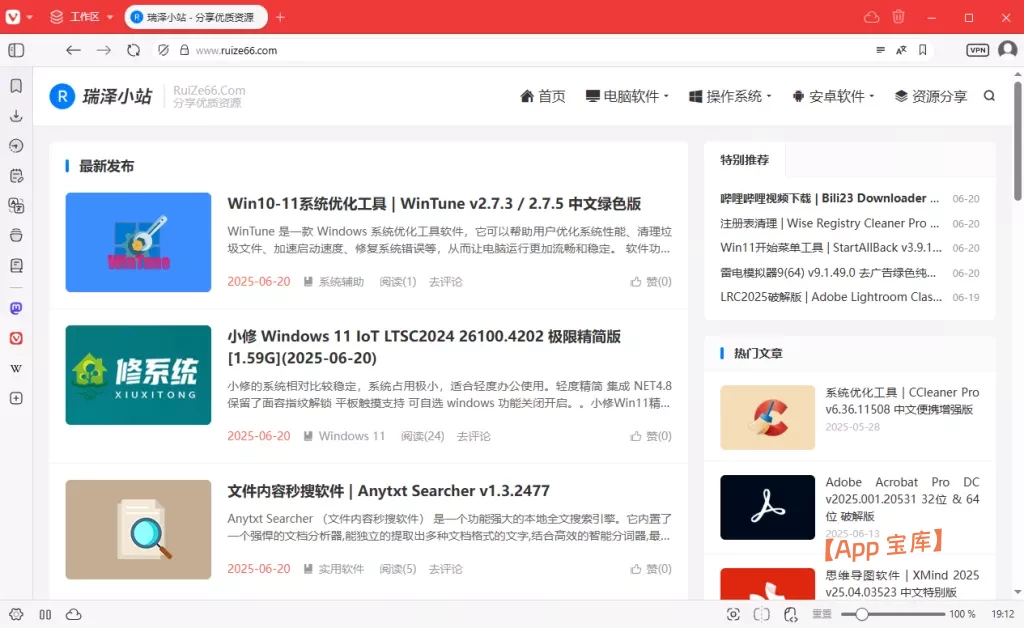Pause page animations from the status bar
The height and width of the screenshot is (628, 1024).
[x=45, y=615]
